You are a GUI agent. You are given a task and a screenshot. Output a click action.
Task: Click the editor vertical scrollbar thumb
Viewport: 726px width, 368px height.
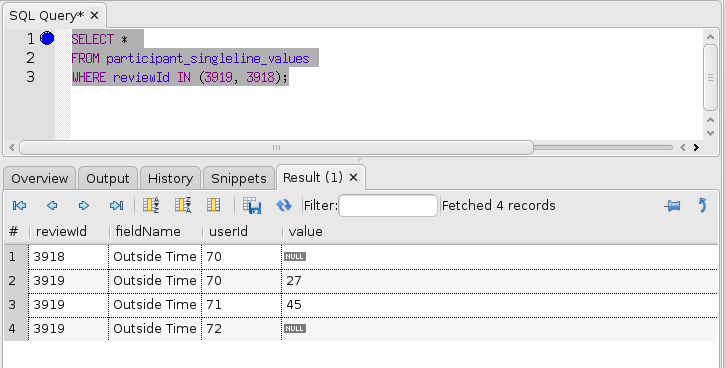click(x=710, y=77)
